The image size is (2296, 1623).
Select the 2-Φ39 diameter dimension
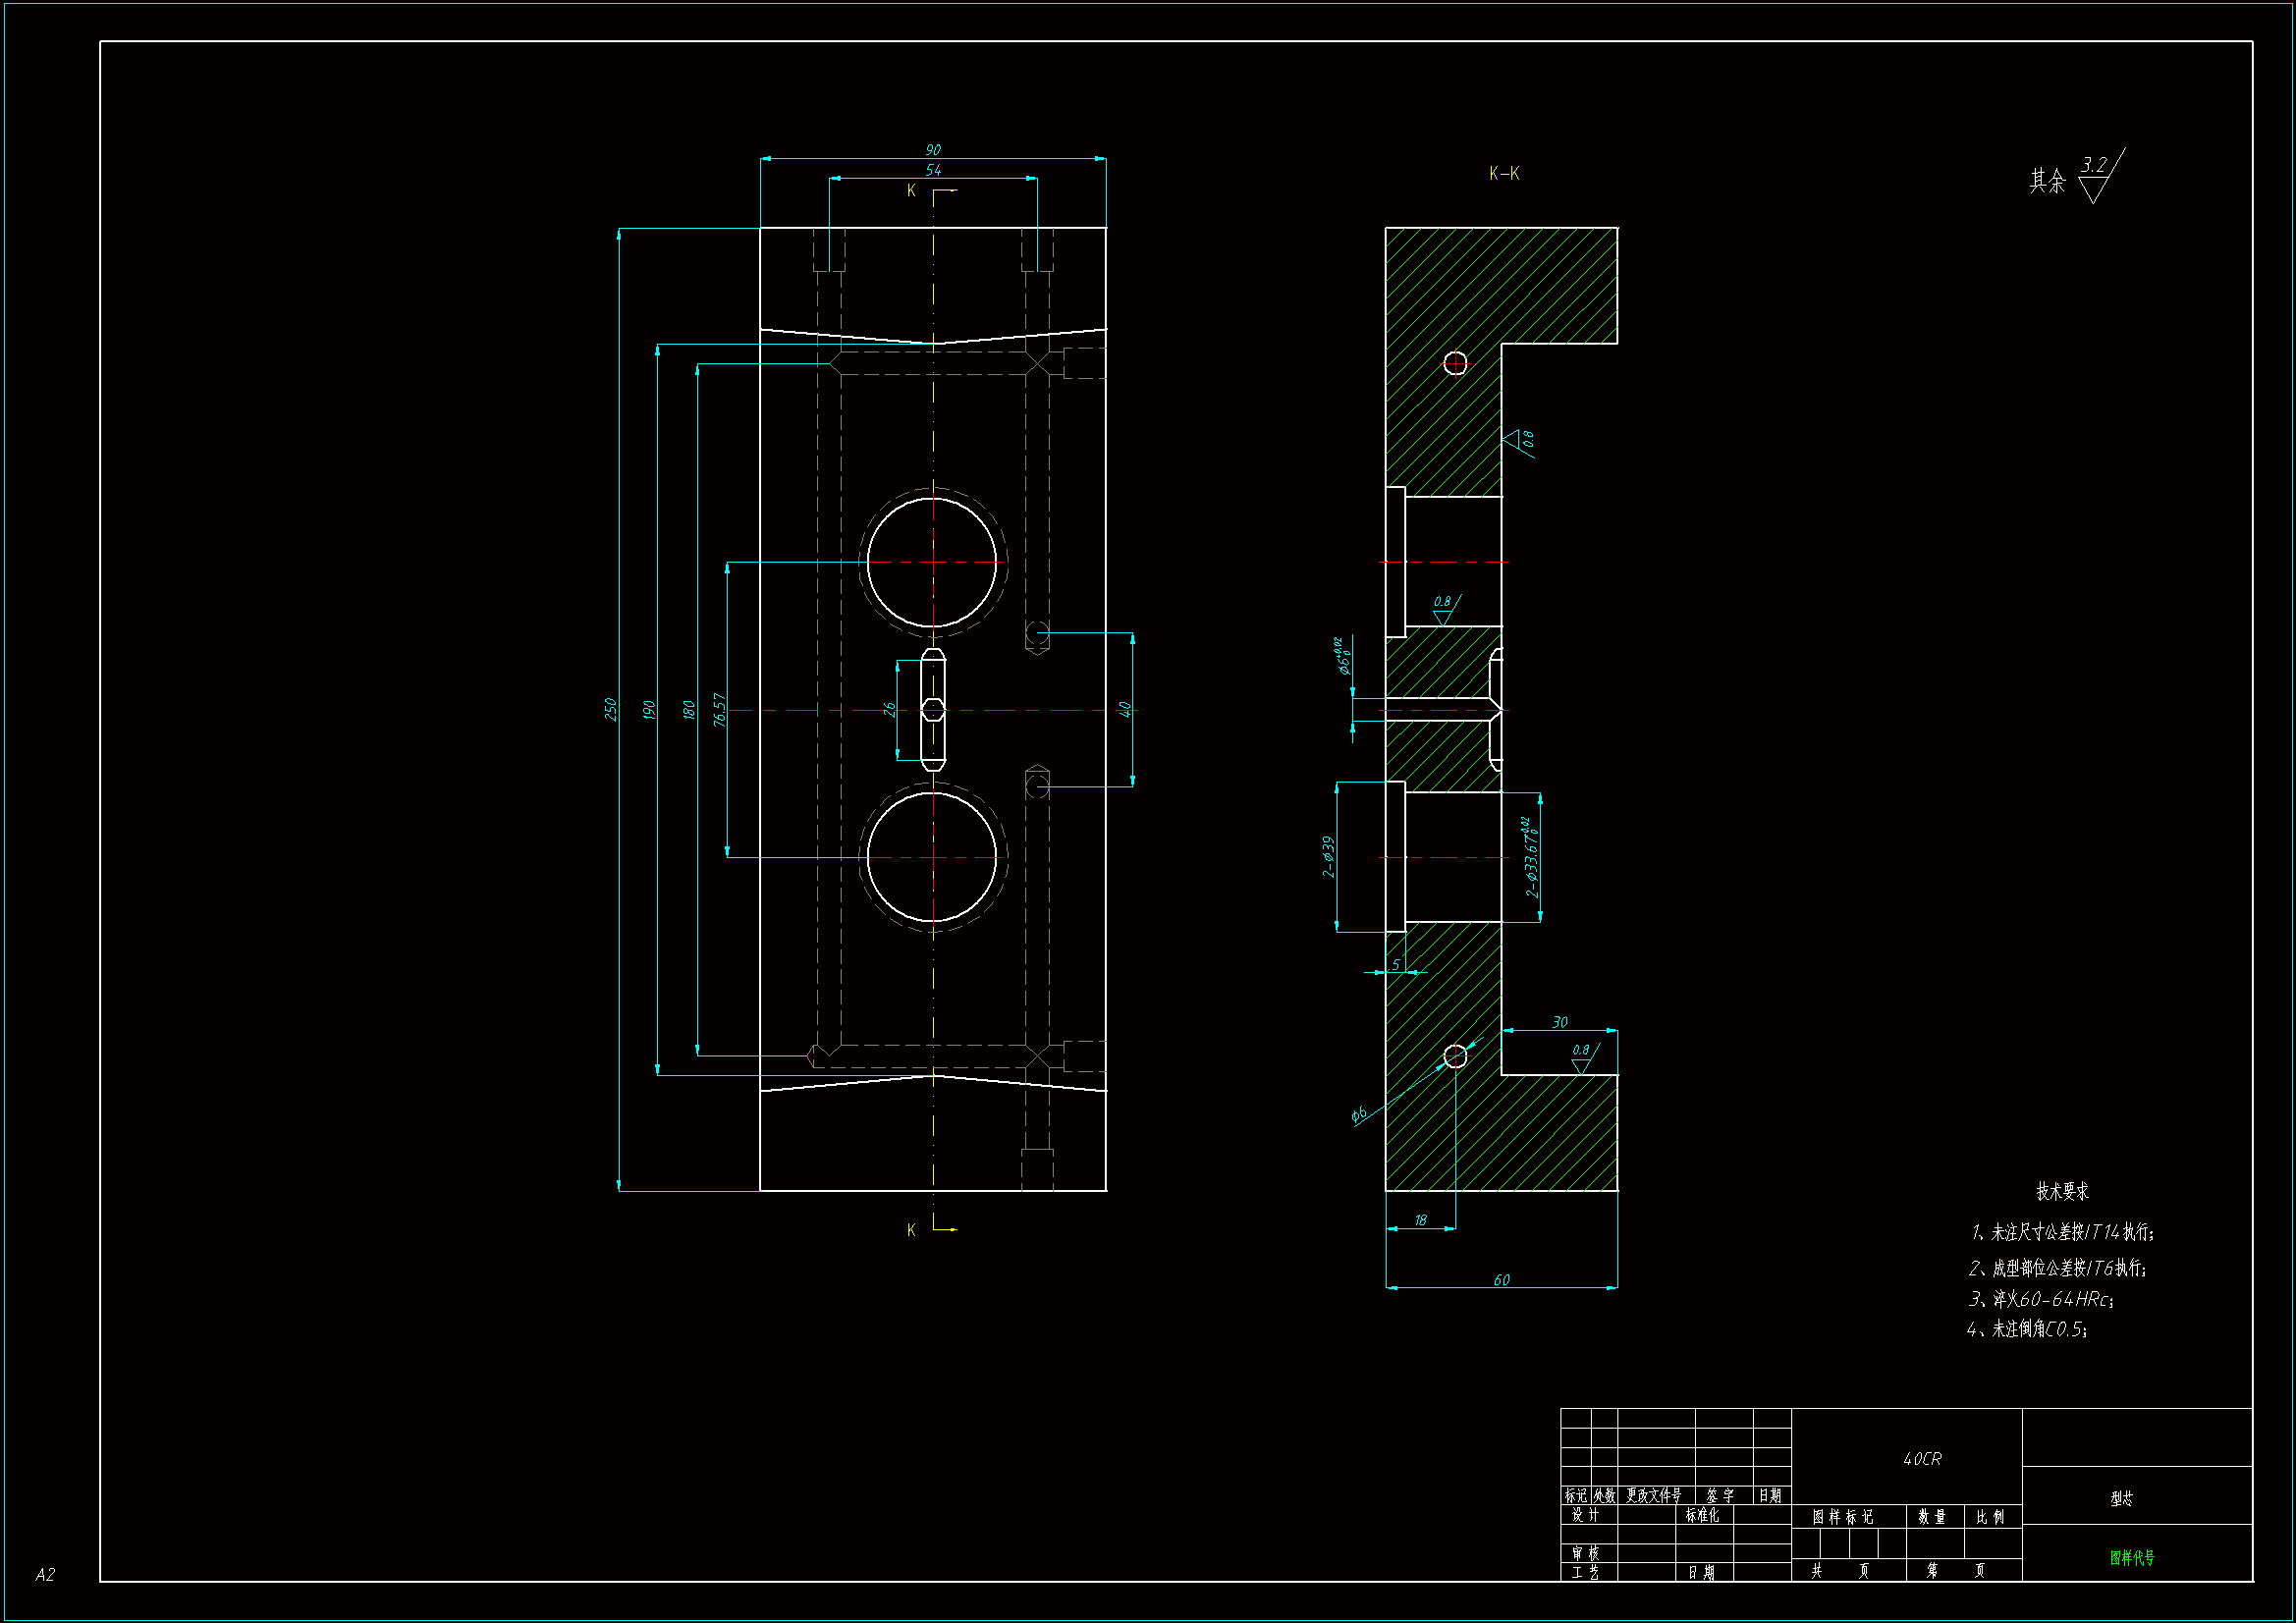coord(1328,857)
